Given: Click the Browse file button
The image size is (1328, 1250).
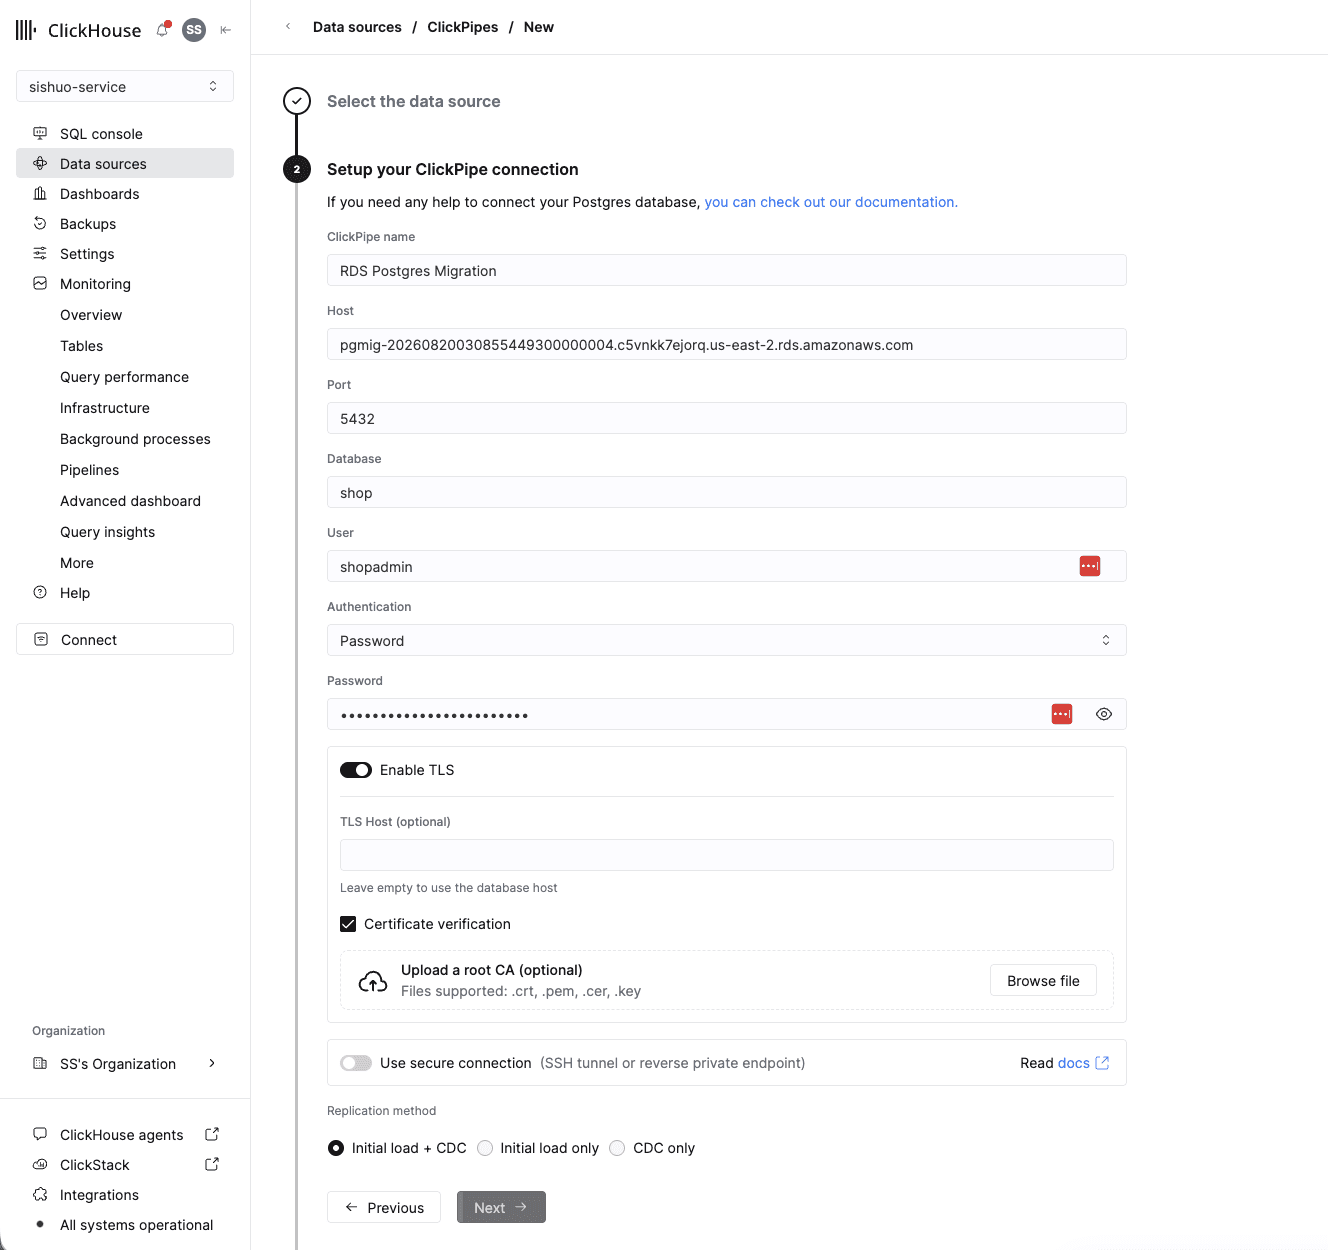Looking at the screenshot, I should [x=1043, y=981].
